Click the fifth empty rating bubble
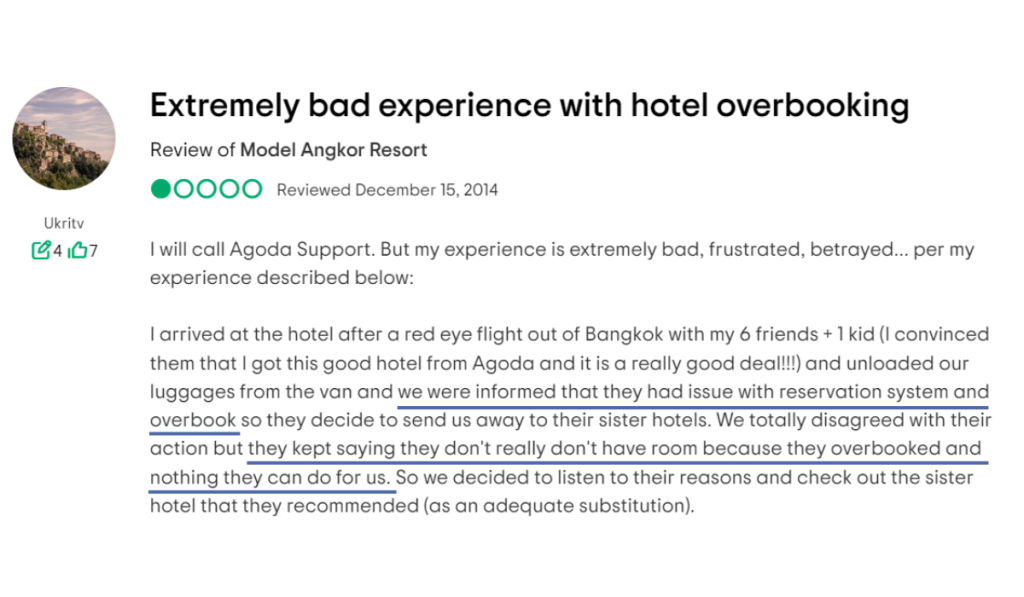Image resolution: width=1024 pixels, height=597 pixels. [252, 189]
